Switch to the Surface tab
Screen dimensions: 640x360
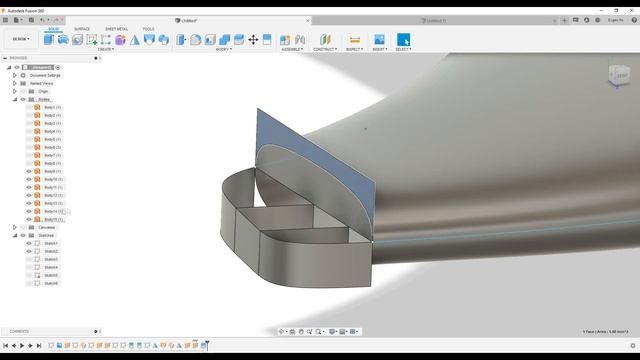click(82, 29)
